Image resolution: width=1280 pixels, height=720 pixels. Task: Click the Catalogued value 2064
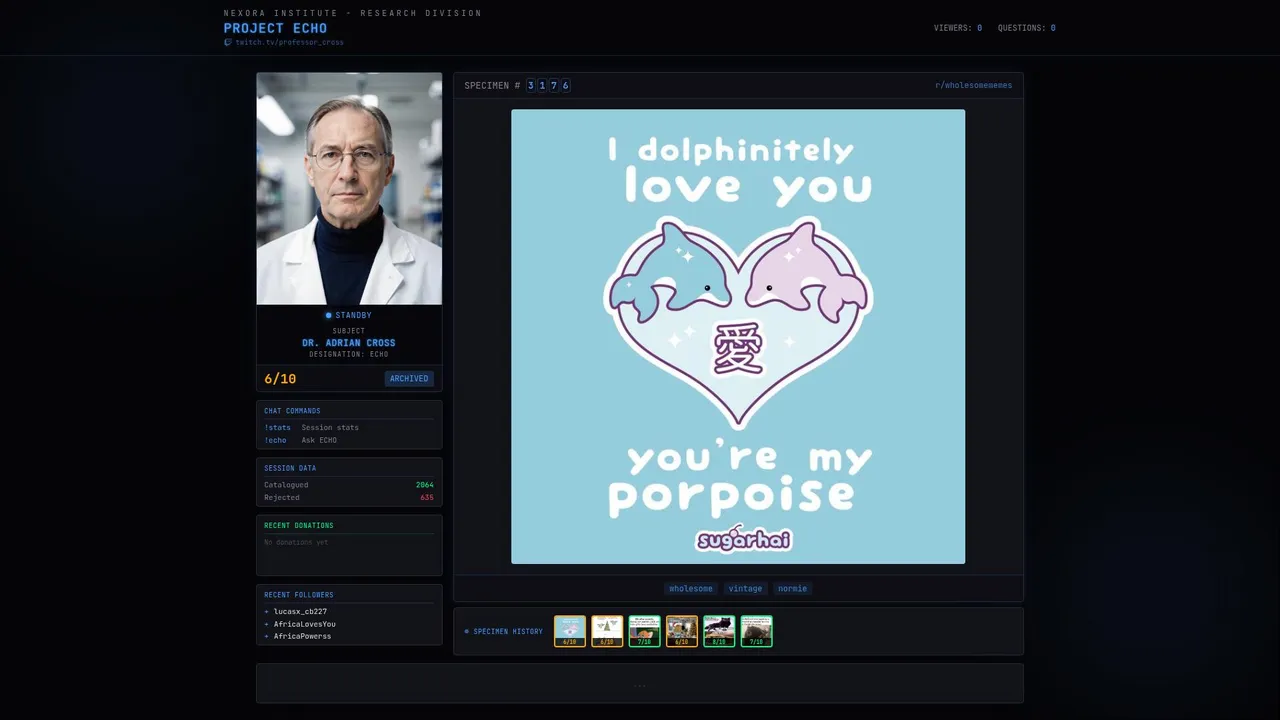click(x=425, y=485)
